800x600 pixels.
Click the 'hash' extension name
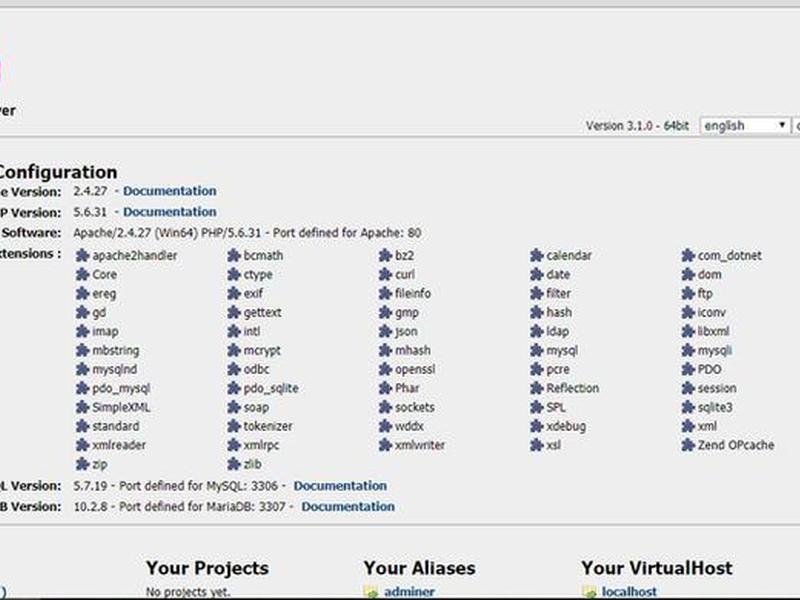559,312
